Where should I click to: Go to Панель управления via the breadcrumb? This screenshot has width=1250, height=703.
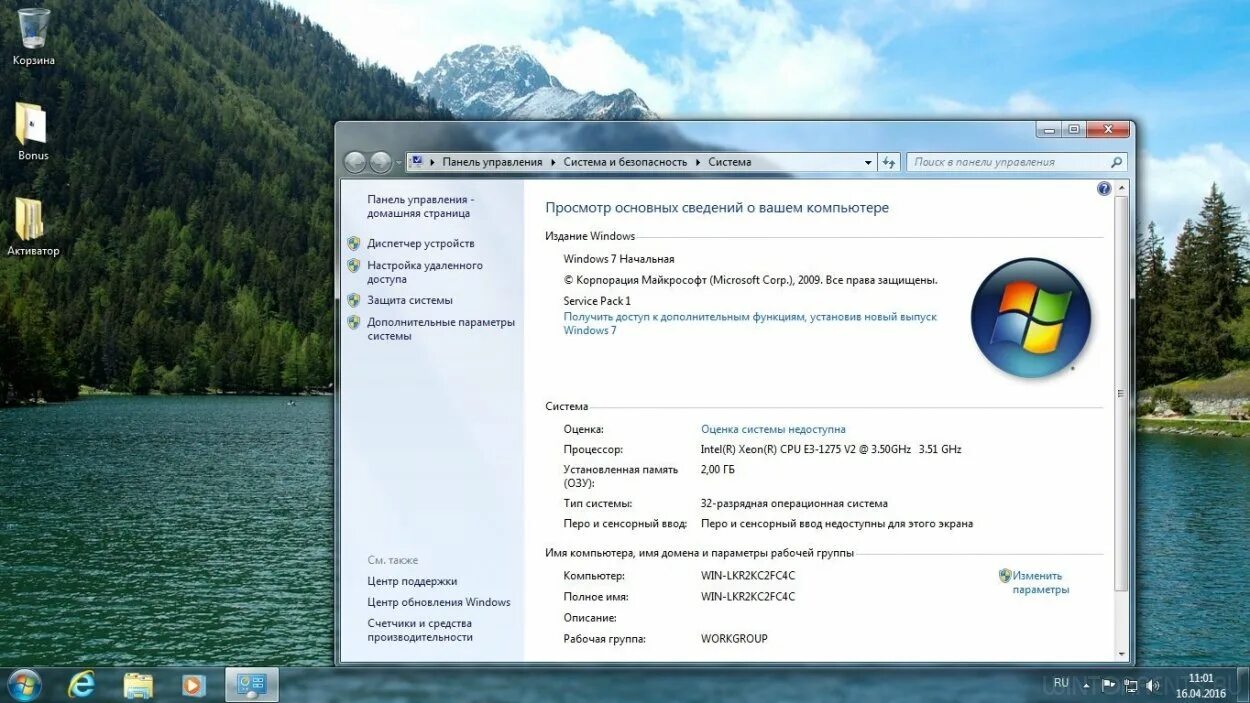tap(491, 161)
